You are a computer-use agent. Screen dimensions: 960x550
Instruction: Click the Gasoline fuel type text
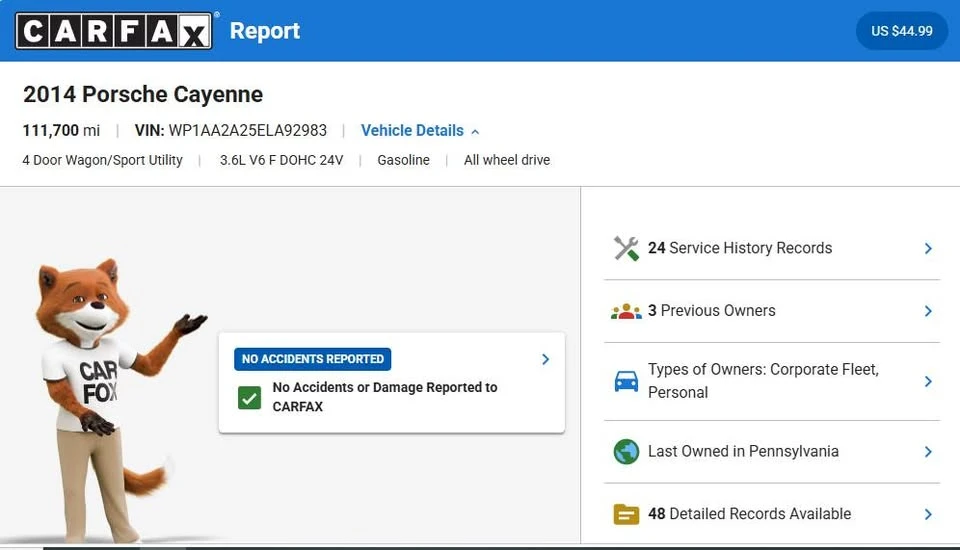click(403, 160)
